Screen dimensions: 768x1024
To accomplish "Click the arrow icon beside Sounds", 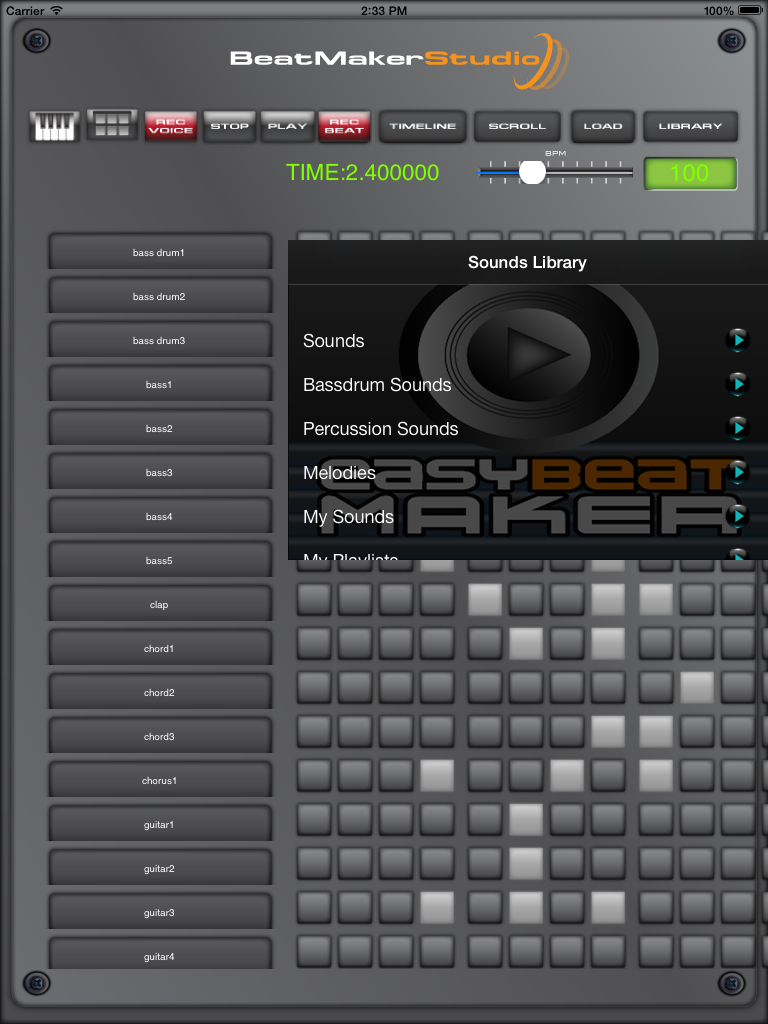I will [x=737, y=341].
